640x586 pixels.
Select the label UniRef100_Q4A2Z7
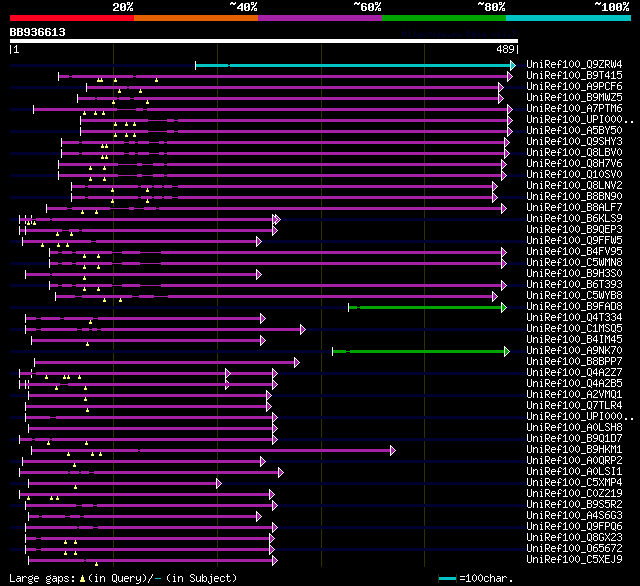point(574,373)
